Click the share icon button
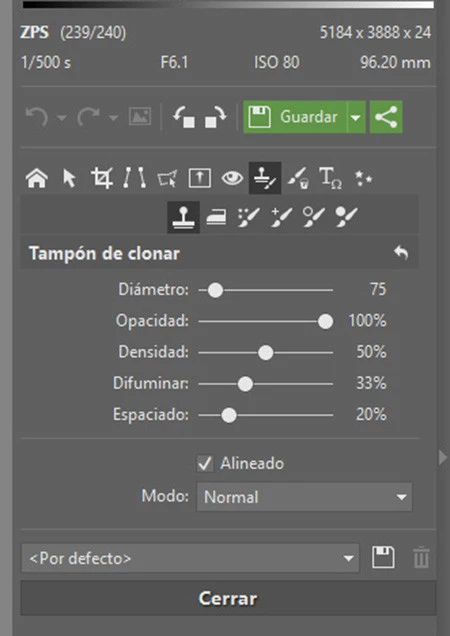This screenshot has height=636, width=450. (x=386, y=117)
